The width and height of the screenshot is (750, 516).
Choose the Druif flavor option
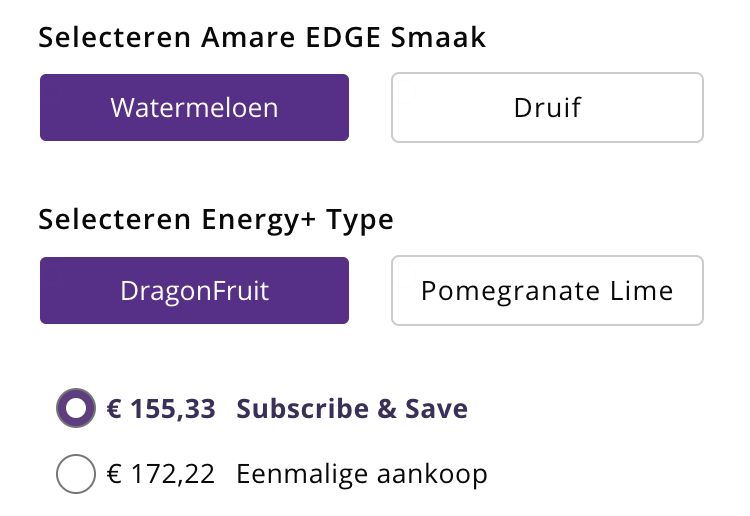point(547,107)
